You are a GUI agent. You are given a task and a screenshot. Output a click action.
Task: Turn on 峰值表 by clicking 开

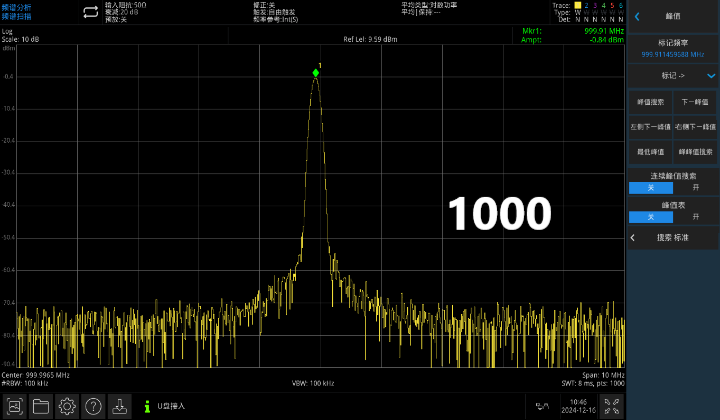click(x=696, y=217)
